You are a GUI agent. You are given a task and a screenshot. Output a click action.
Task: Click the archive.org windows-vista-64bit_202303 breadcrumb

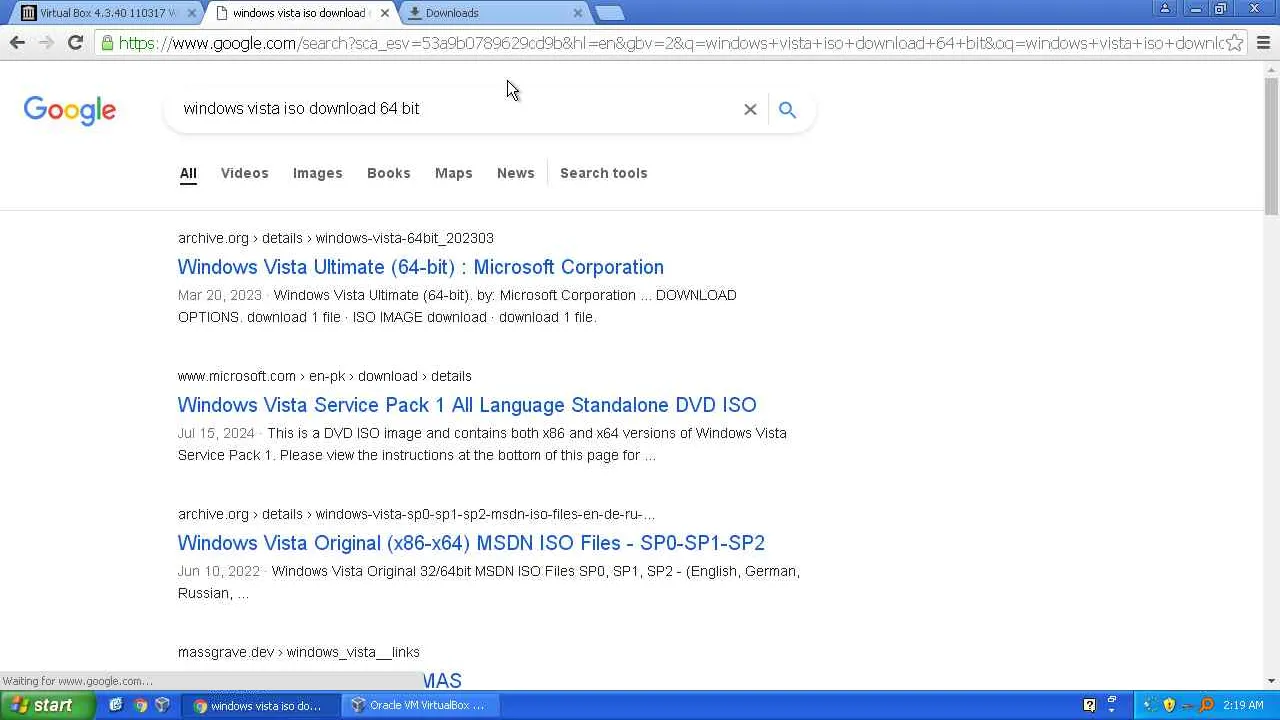tap(336, 238)
